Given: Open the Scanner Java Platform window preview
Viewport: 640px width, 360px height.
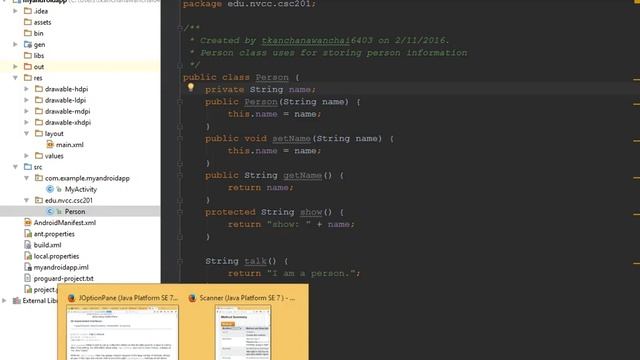Looking at the screenshot, I should pyautogui.click(x=243, y=333).
